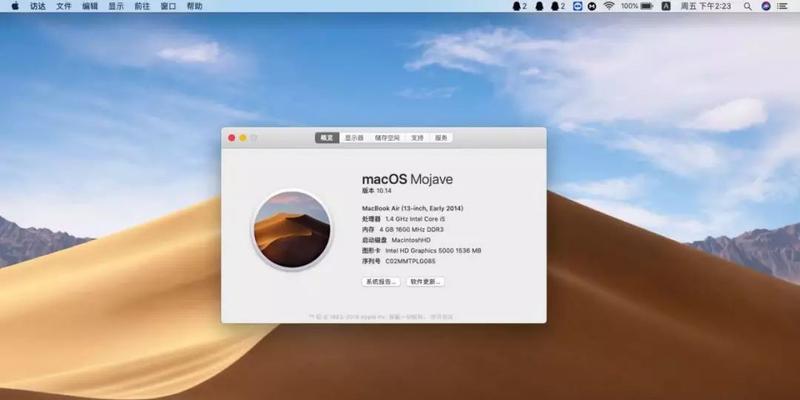Open Notification Center list icon

782,6
